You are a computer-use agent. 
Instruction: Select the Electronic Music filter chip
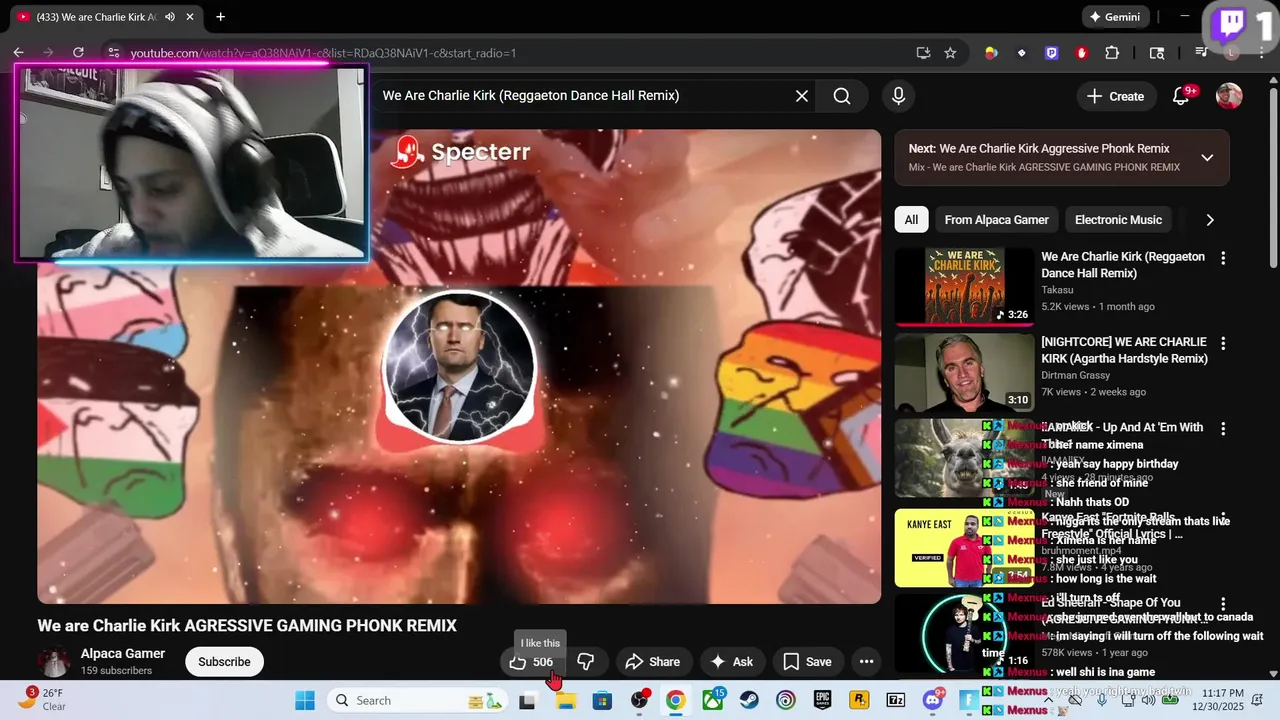(1118, 220)
